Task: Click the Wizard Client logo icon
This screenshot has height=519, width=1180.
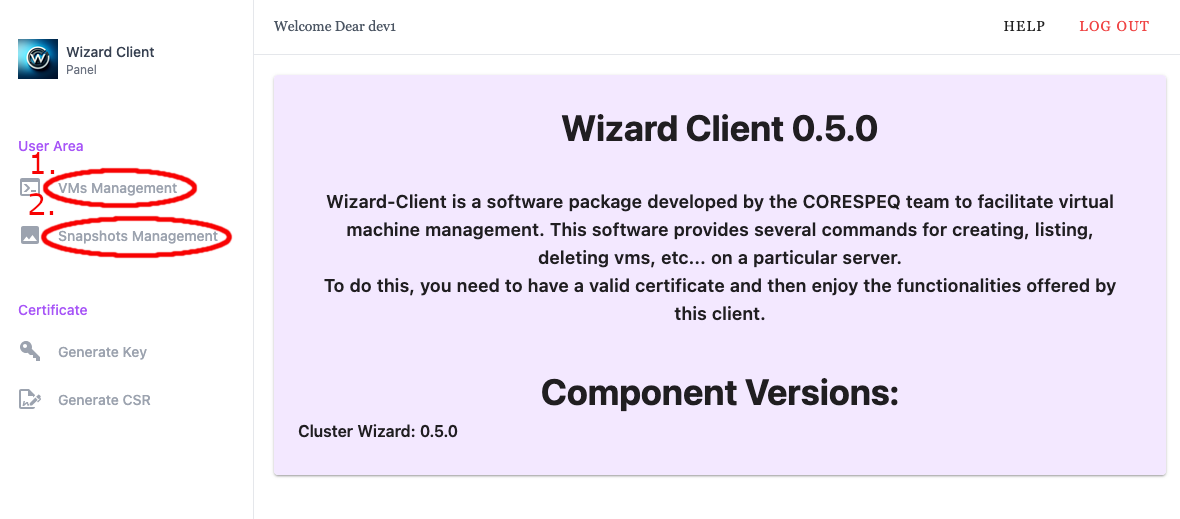Action: click(38, 59)
